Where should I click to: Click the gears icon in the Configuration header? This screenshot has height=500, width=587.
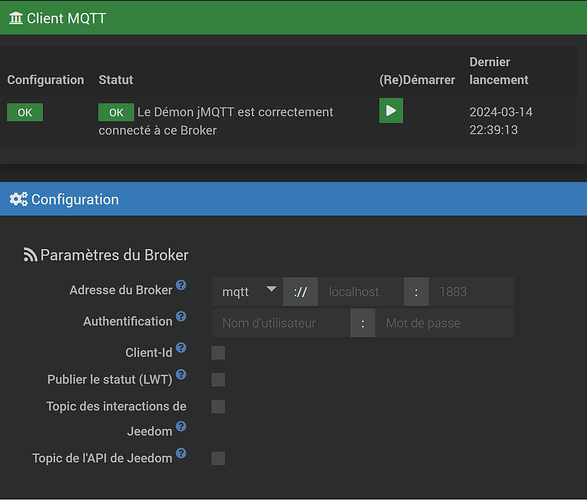pyautogui.click(x=18, y=199)
